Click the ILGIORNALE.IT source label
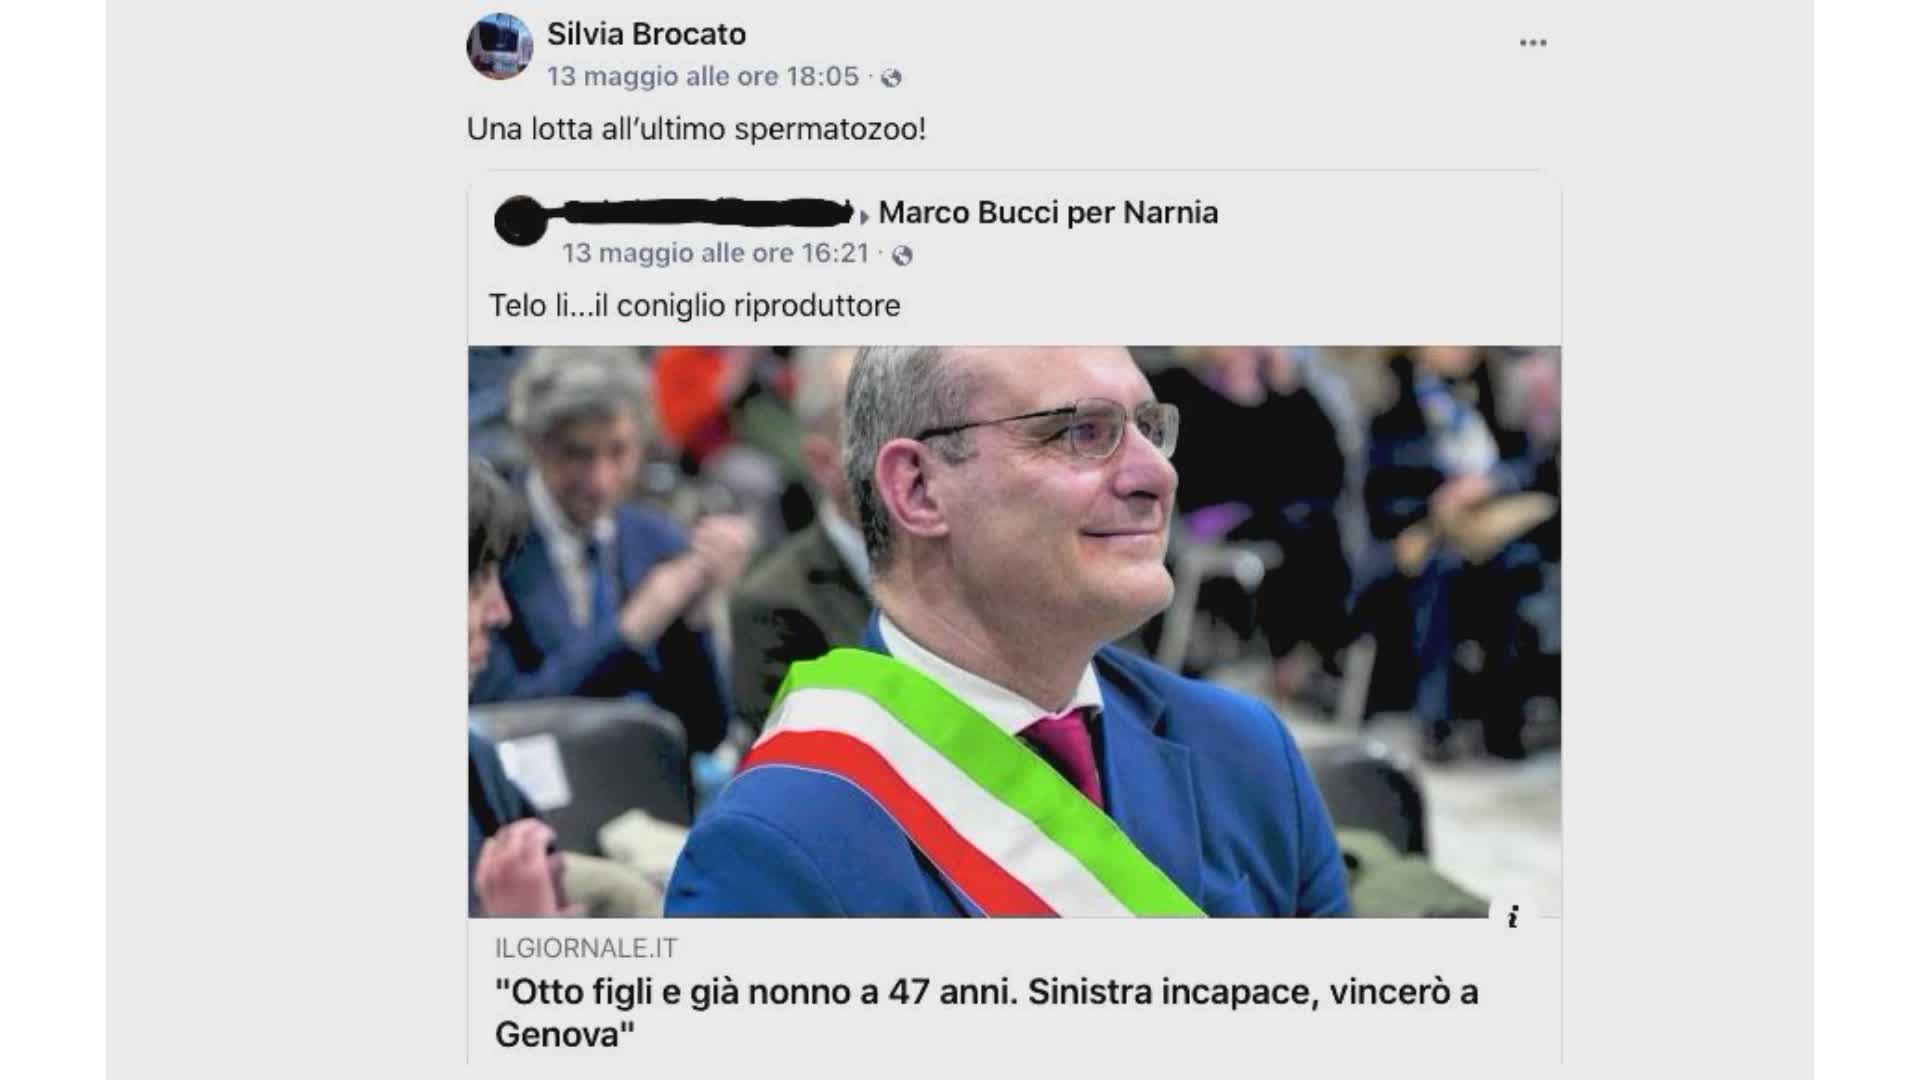 pyautogui.click(x=586, y=948)
